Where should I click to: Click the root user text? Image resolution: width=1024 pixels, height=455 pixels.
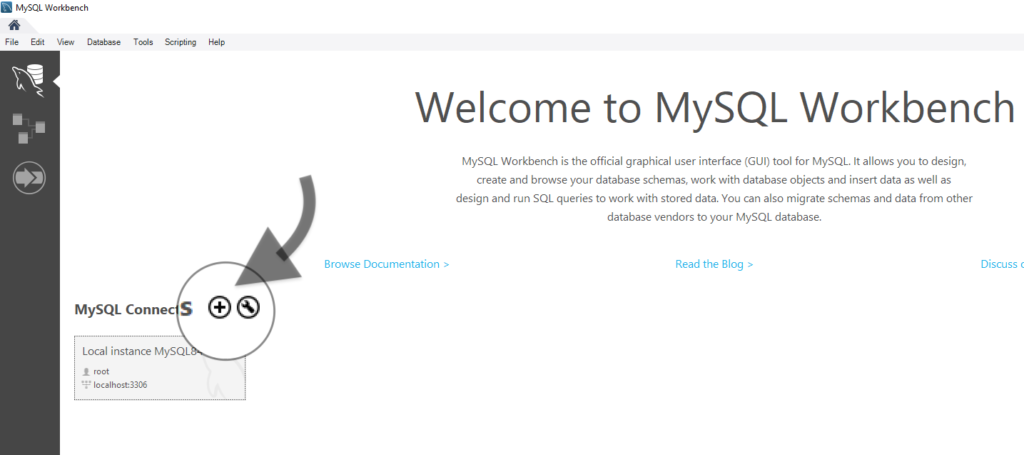tap(101, 371)
